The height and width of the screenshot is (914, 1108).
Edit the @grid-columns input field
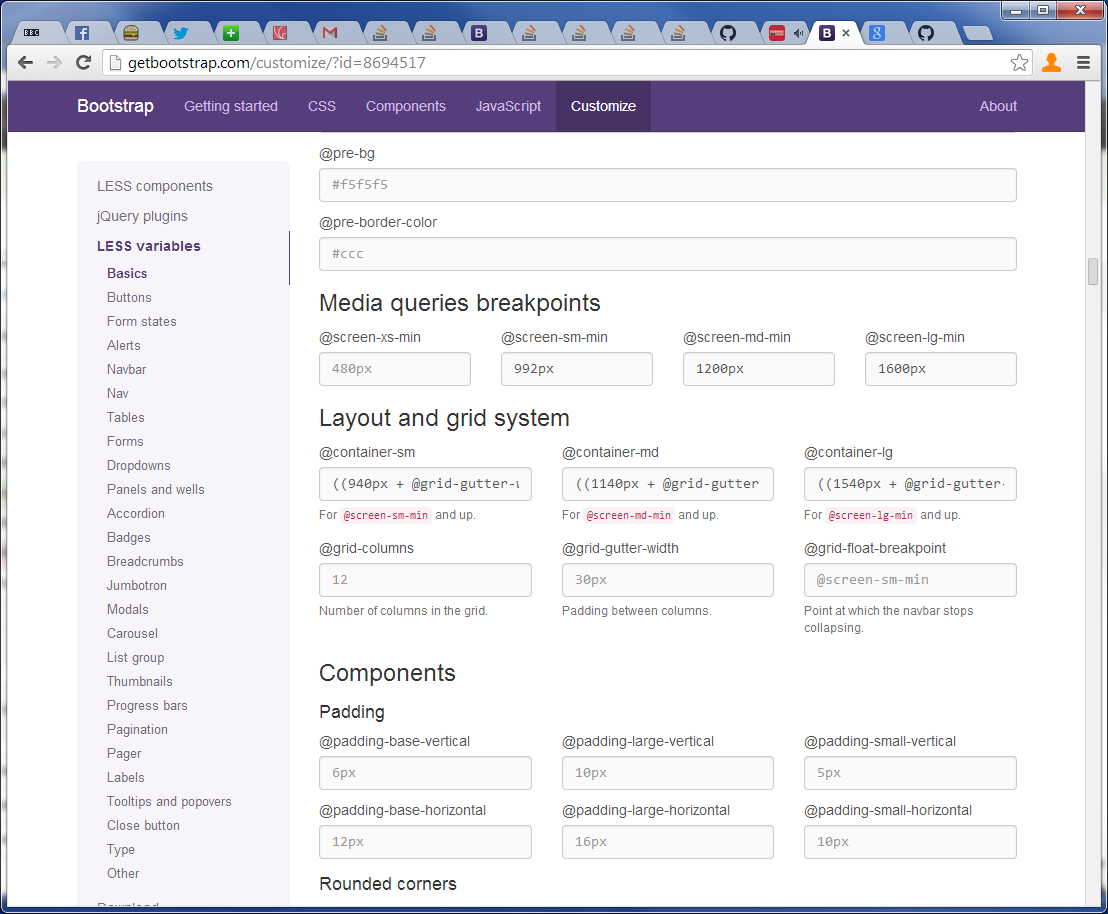tap(425, 580)
